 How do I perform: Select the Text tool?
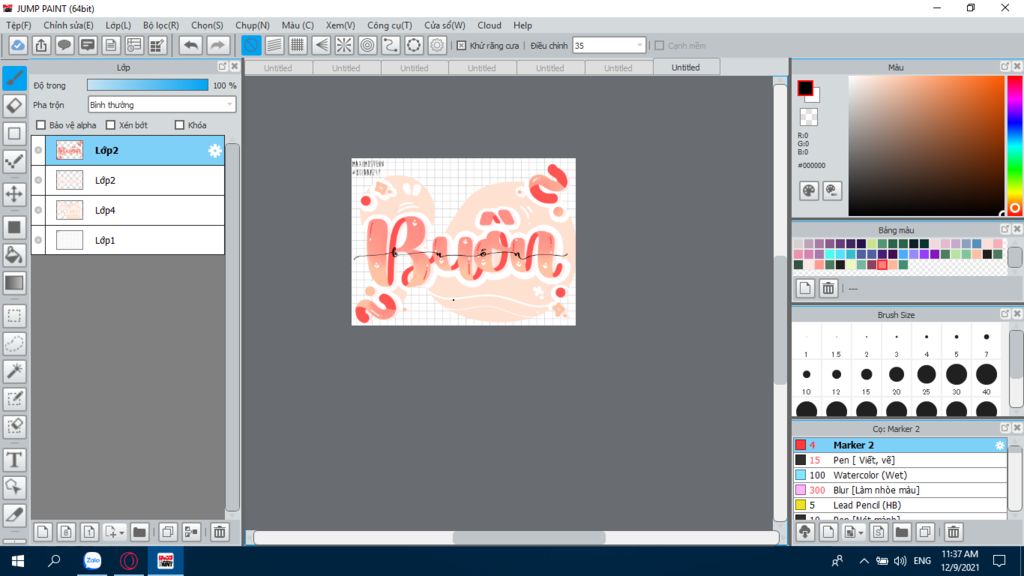click(x=14, y=460)
